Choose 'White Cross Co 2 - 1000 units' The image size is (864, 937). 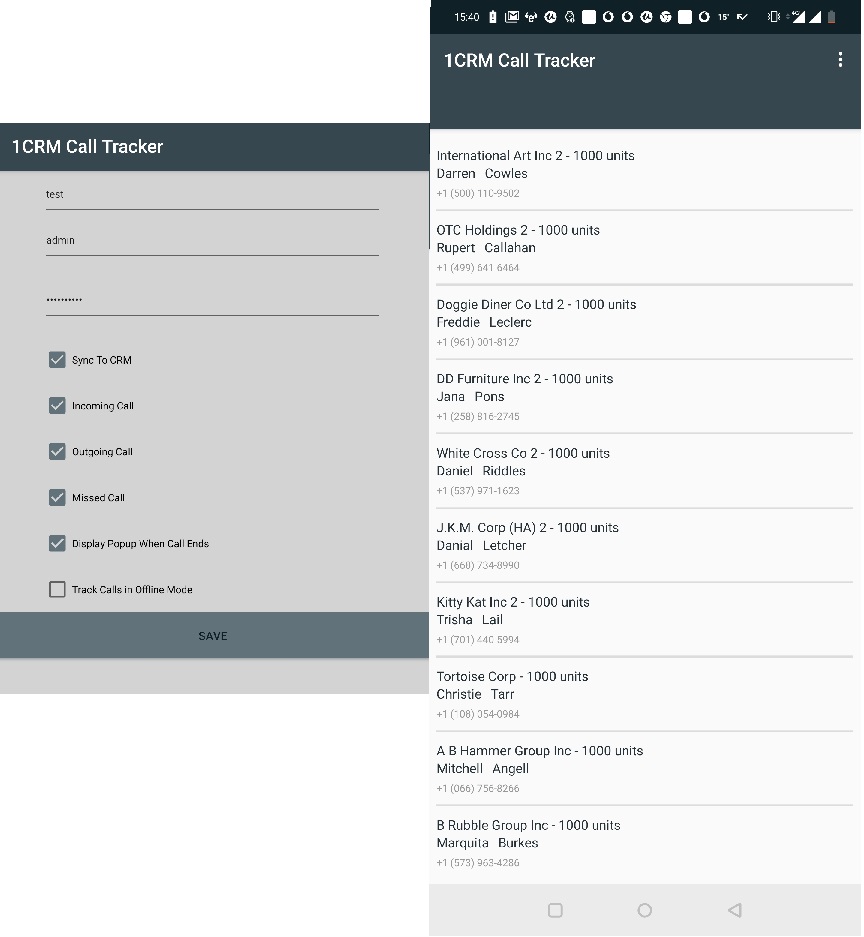523,453
